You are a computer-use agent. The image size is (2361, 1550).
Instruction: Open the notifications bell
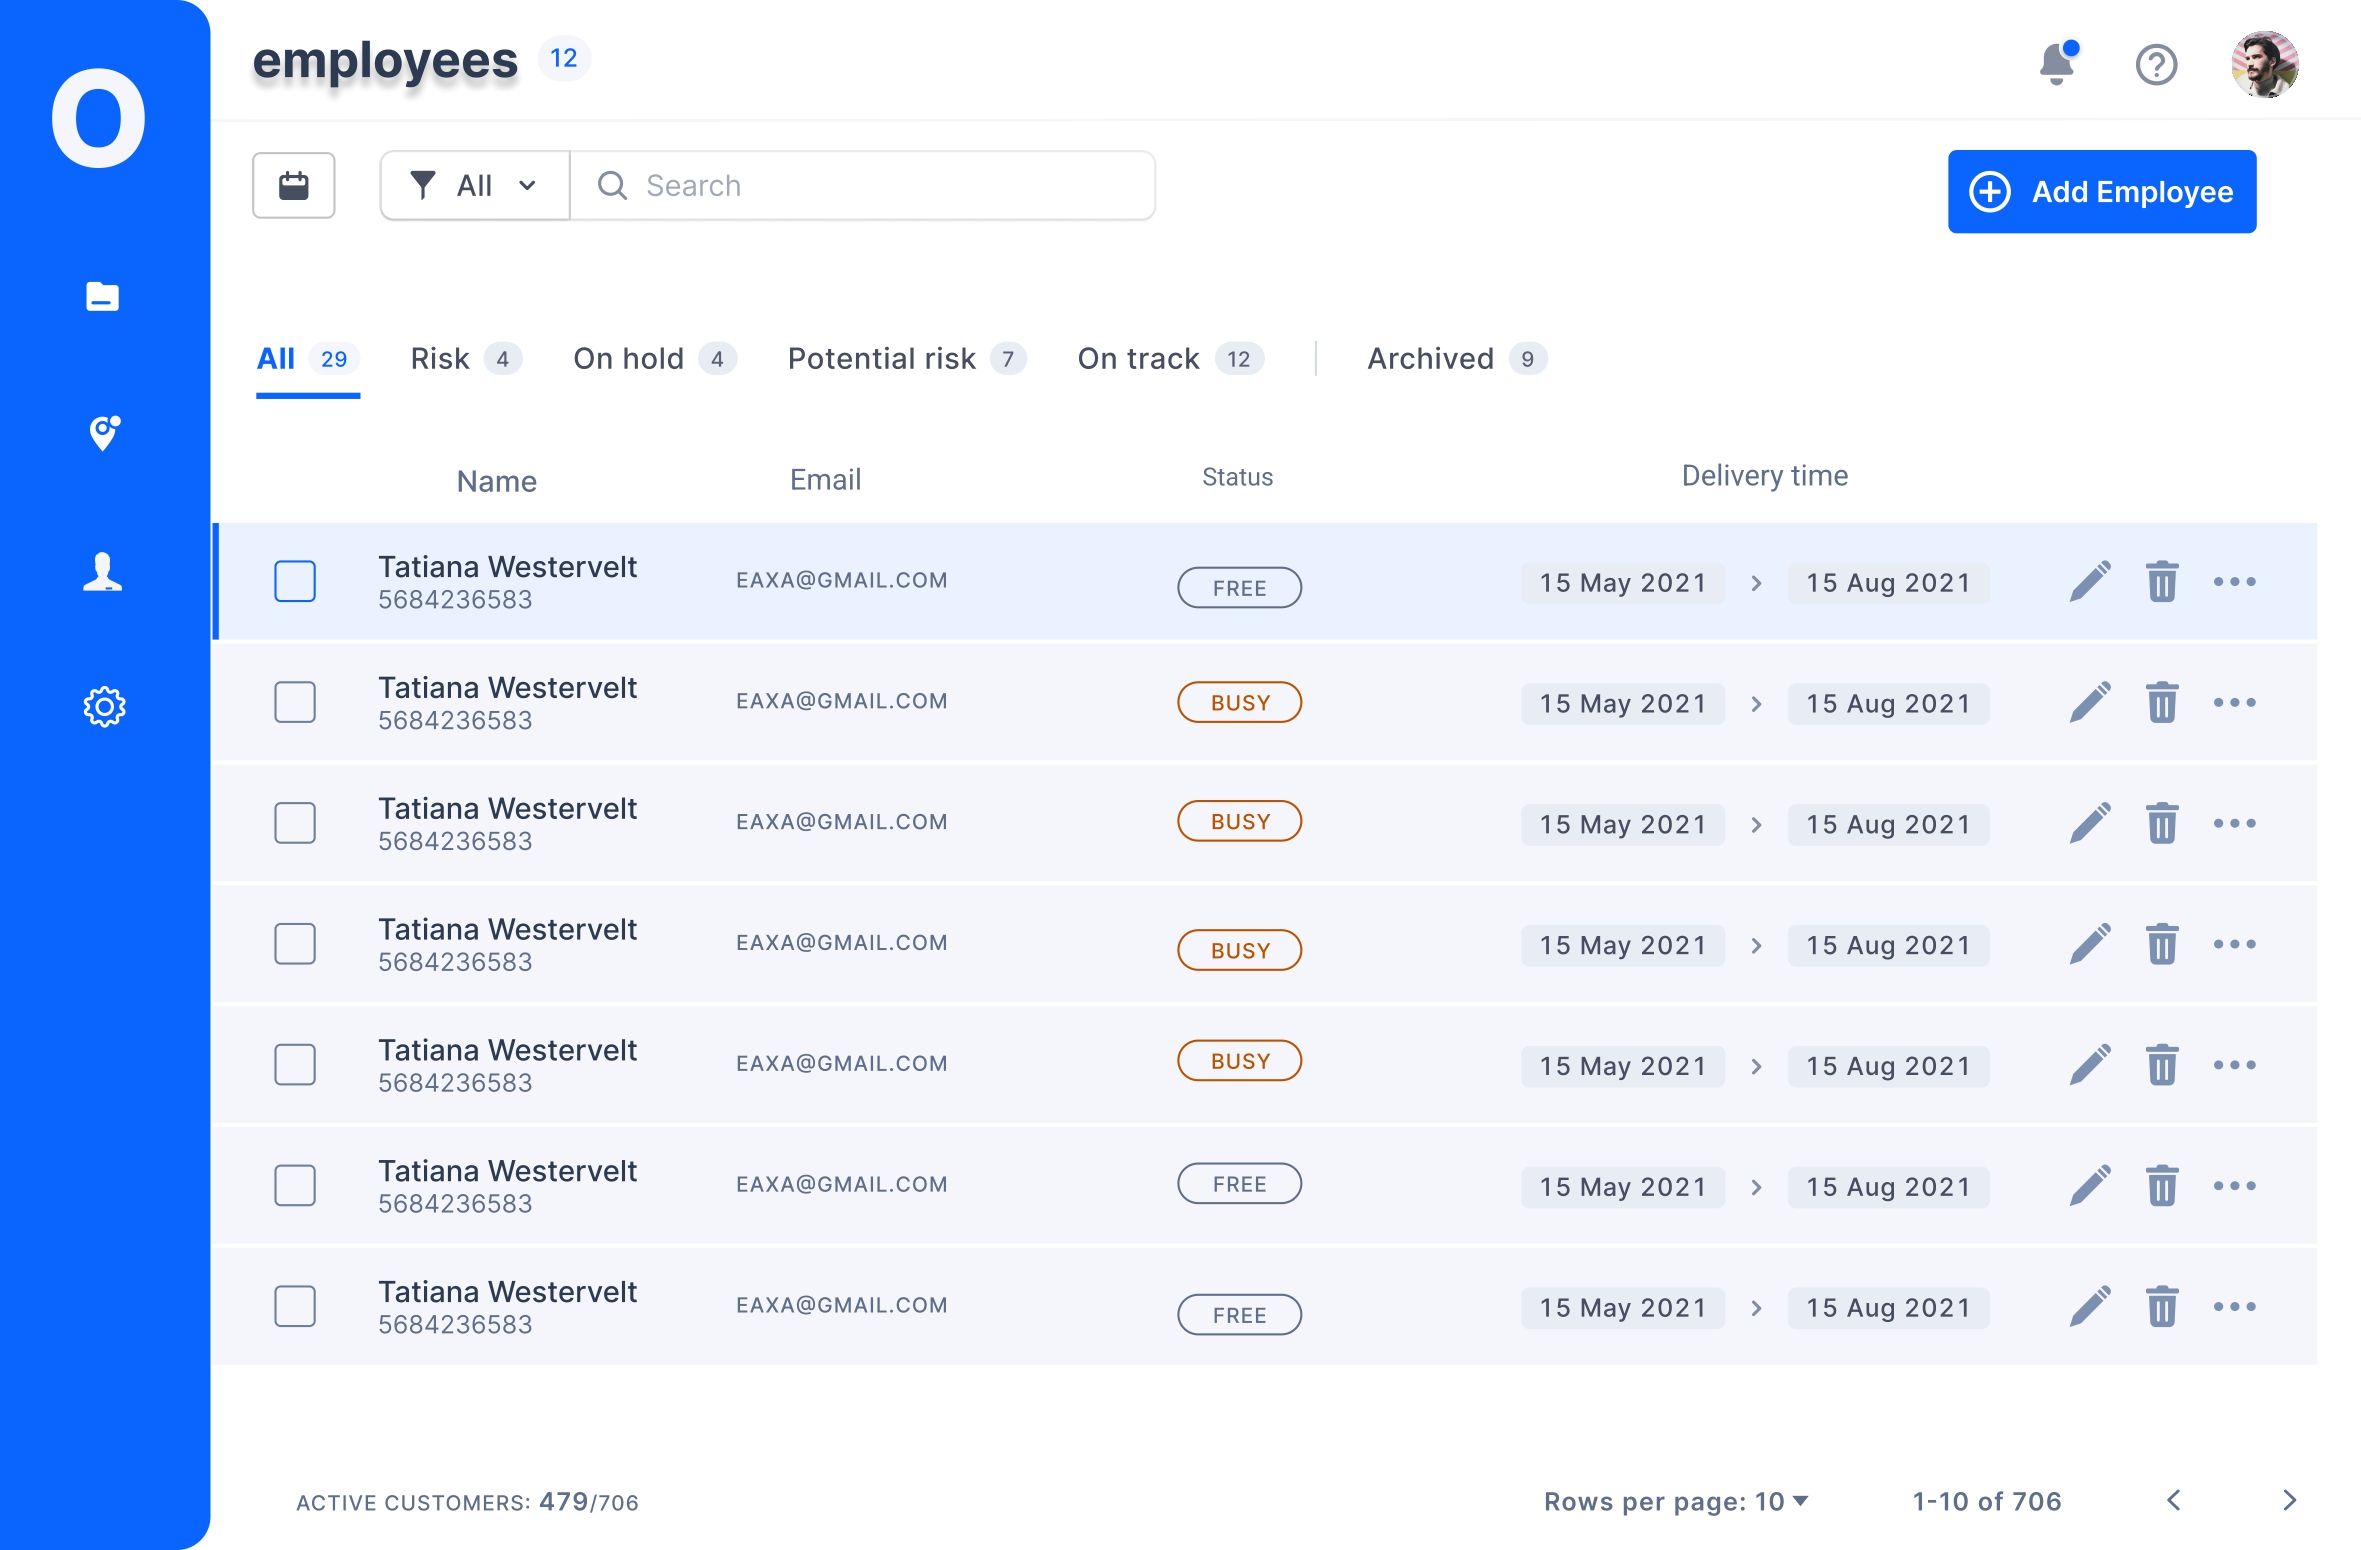pos(2056,65)
